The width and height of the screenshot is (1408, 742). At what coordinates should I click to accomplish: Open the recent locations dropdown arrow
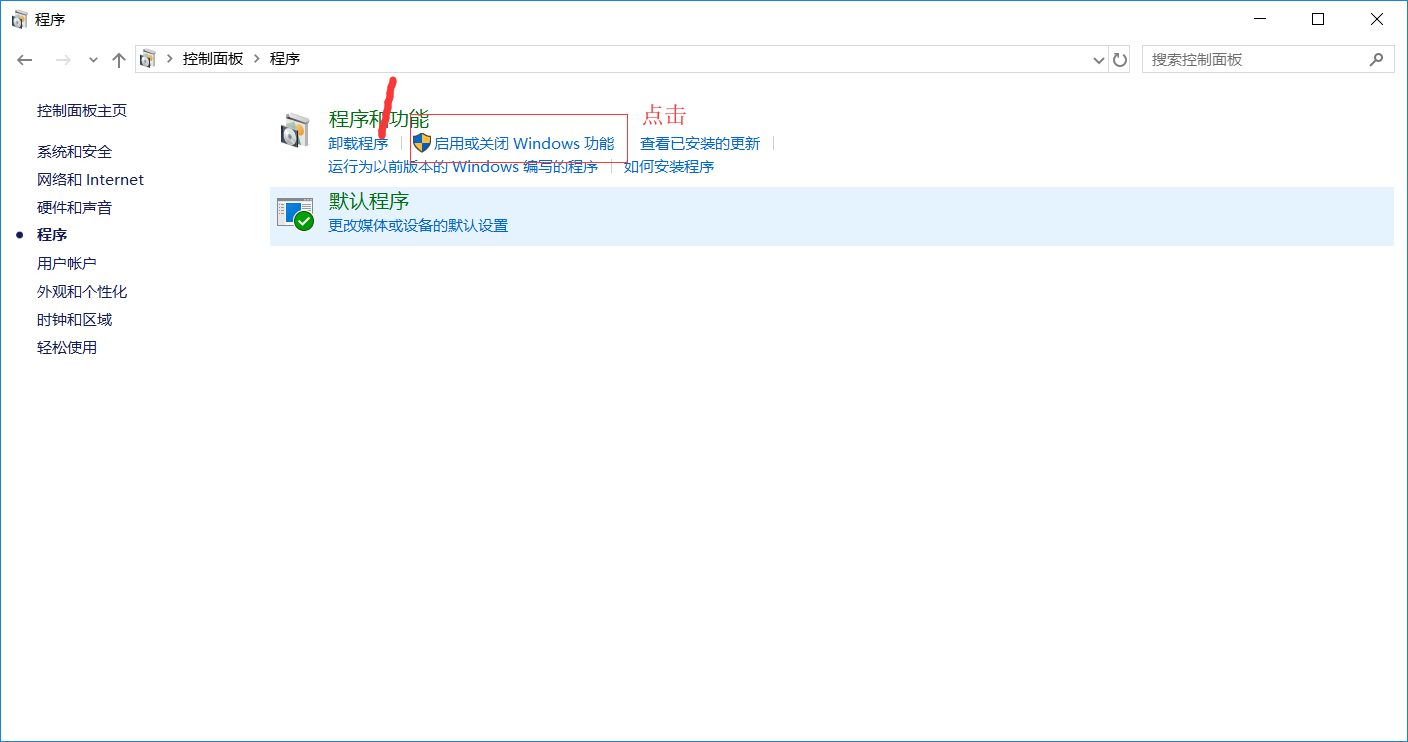click(x=93, y=60)
